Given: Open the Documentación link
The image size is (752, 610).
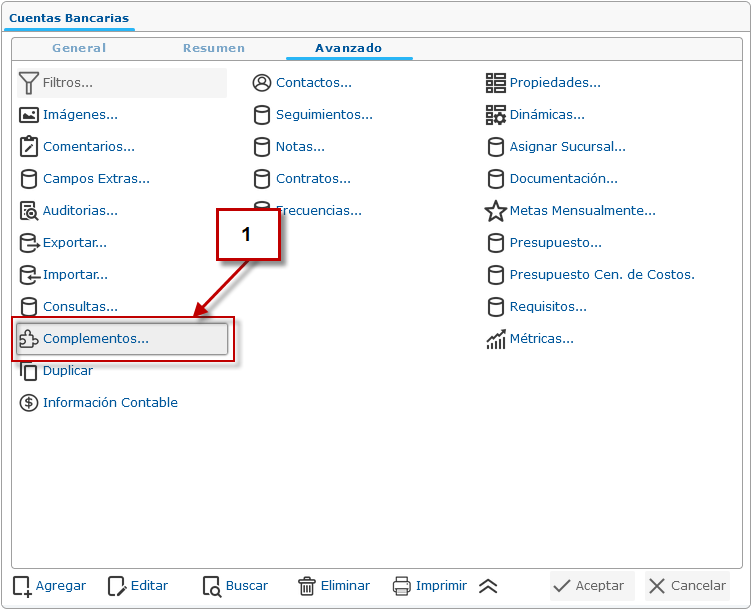Looking at the screenshot, I should (x=564, y=179).
